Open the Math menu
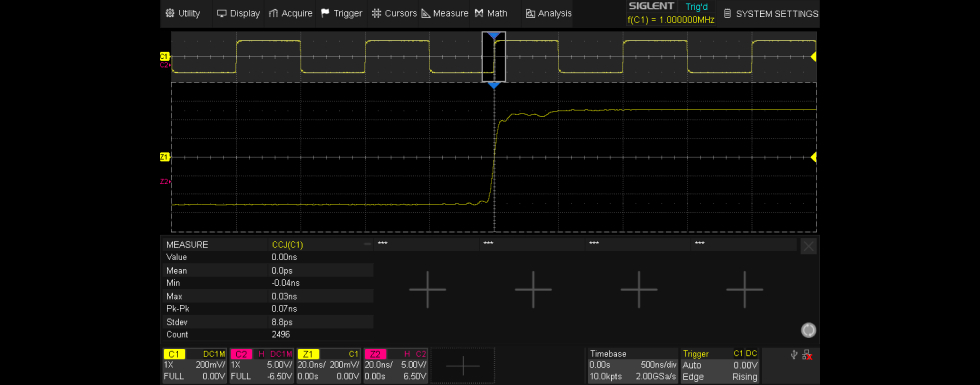Image resolution: width=980 pixels, height=385 pixels. pyautogui.click(x=491, y=13)
